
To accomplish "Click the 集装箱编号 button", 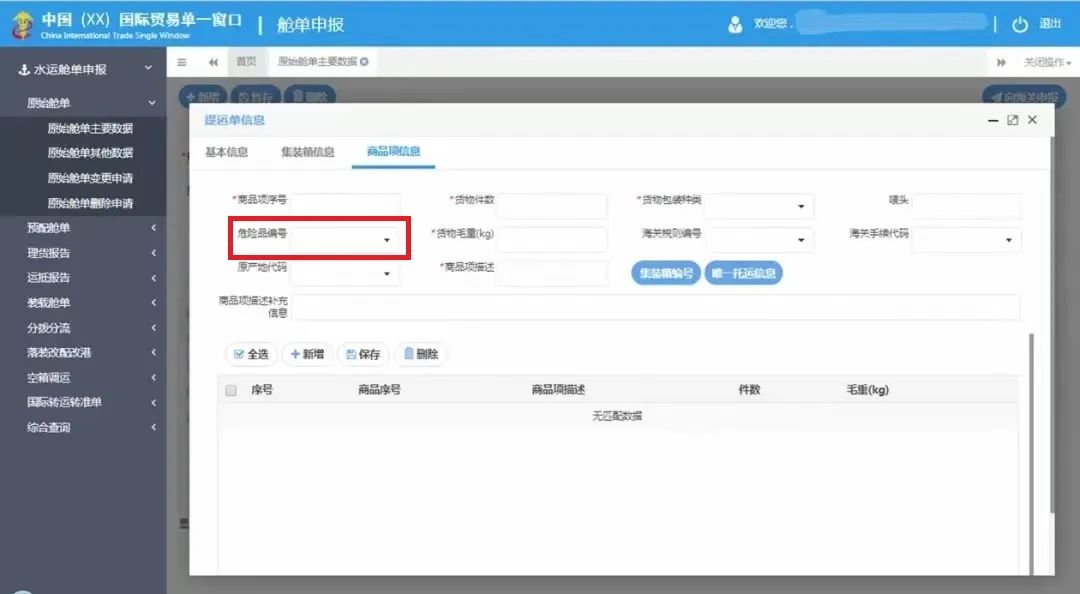I will tap(665, 273).
